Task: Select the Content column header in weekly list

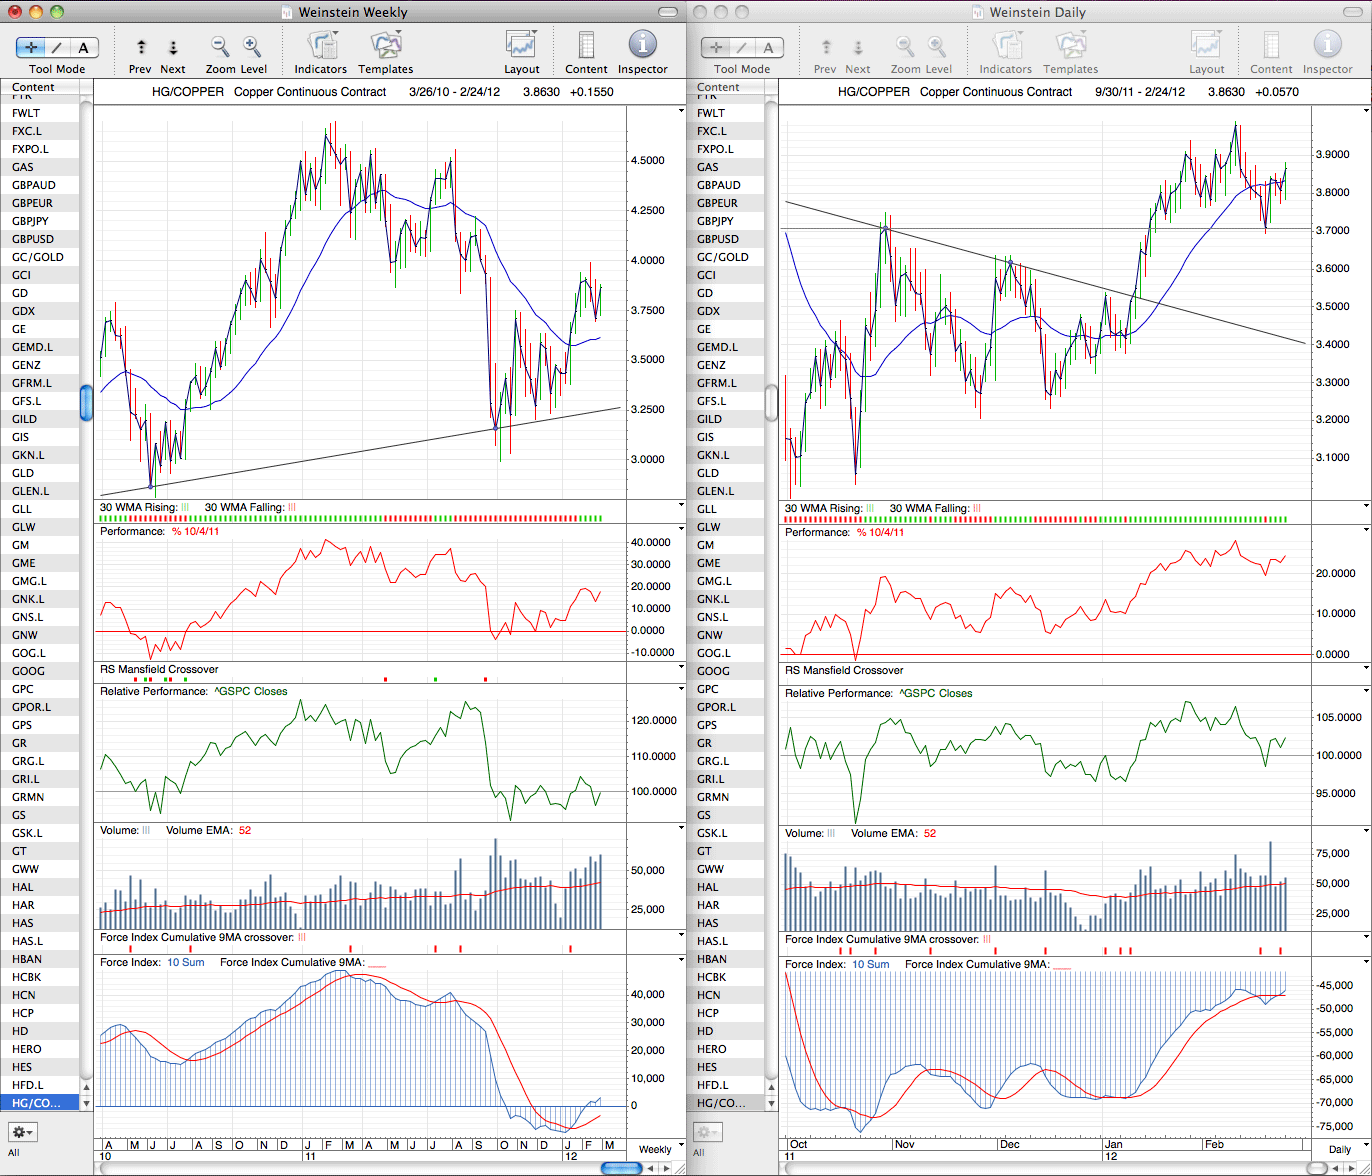Action: [x=40, y=87]
